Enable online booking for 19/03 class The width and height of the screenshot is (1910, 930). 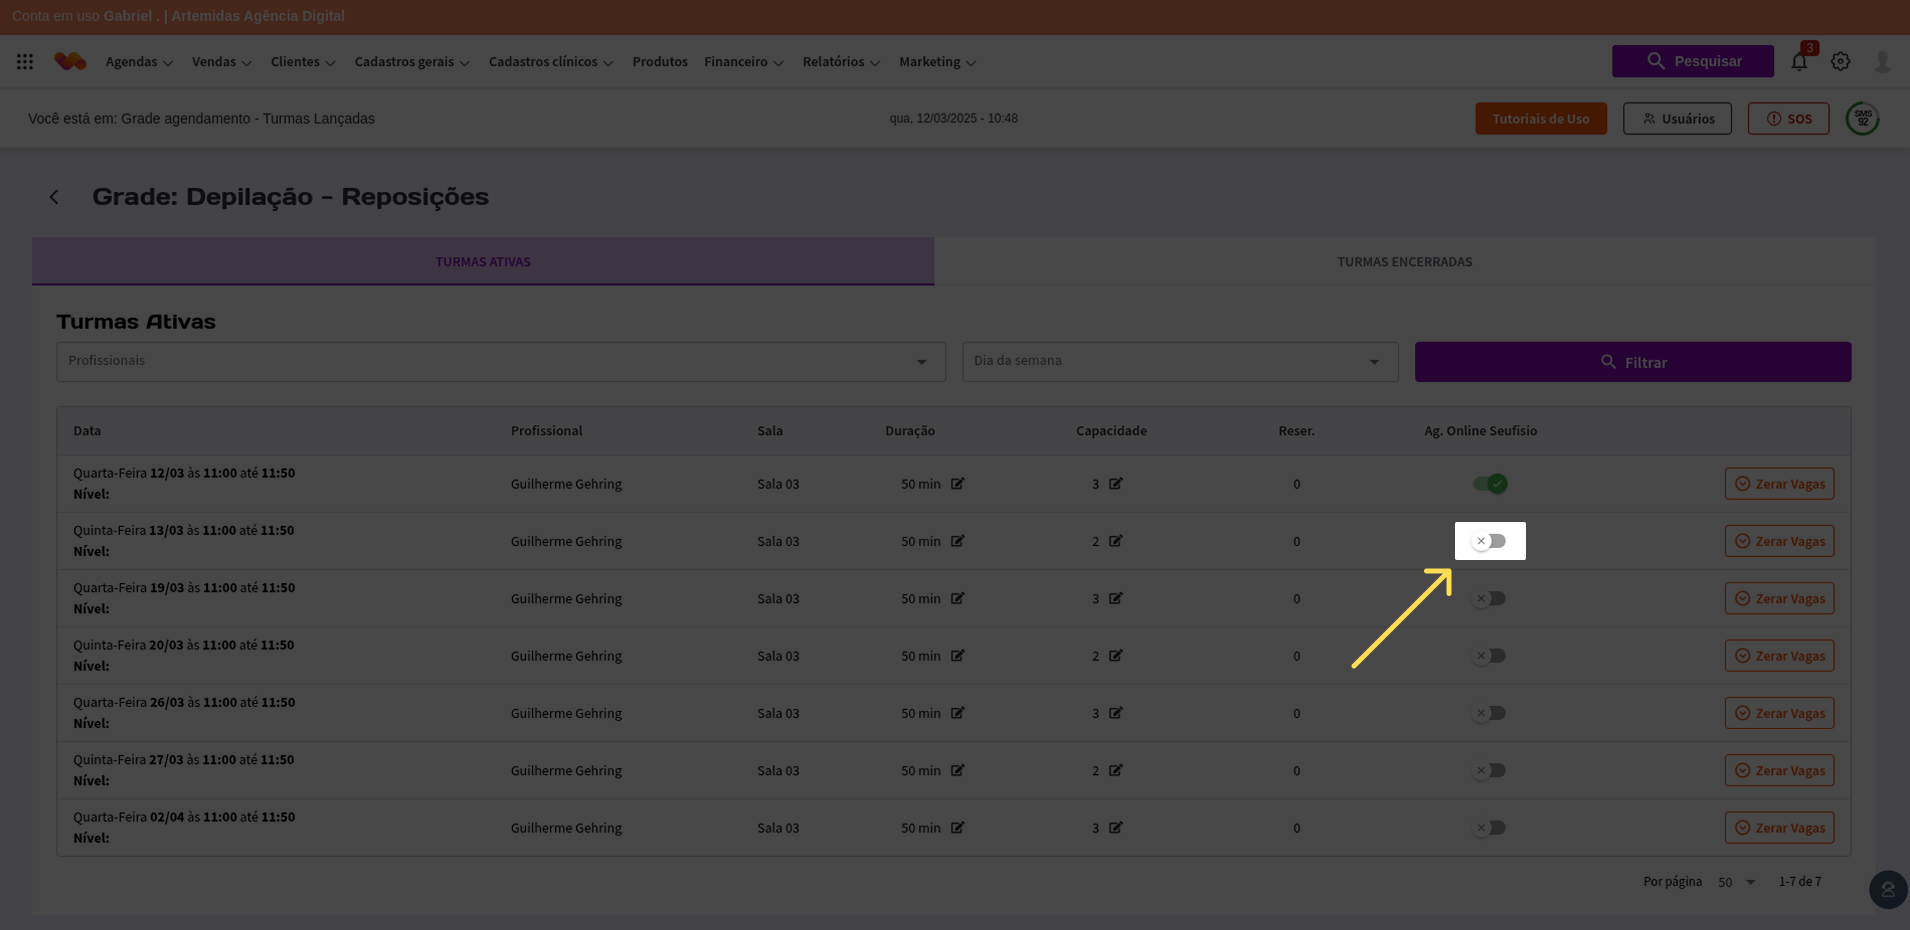(1489, 599)
